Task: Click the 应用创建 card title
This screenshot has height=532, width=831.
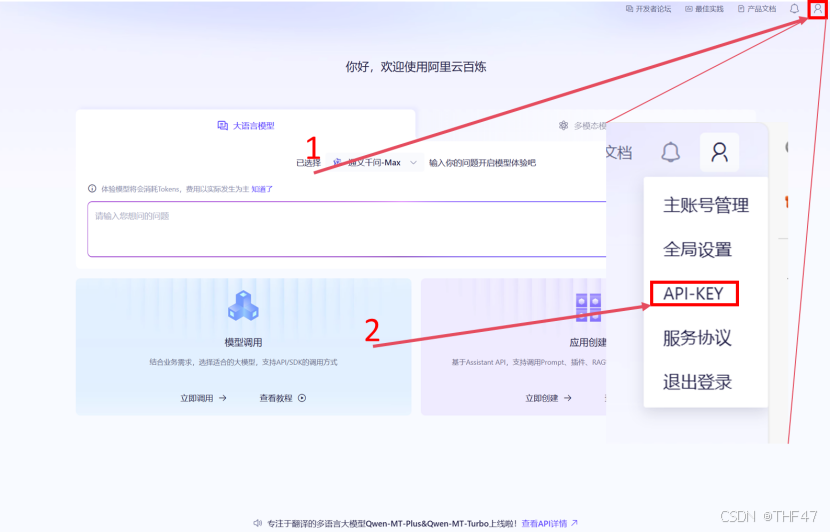Action: pyautogui.click(x=588, y=342)
